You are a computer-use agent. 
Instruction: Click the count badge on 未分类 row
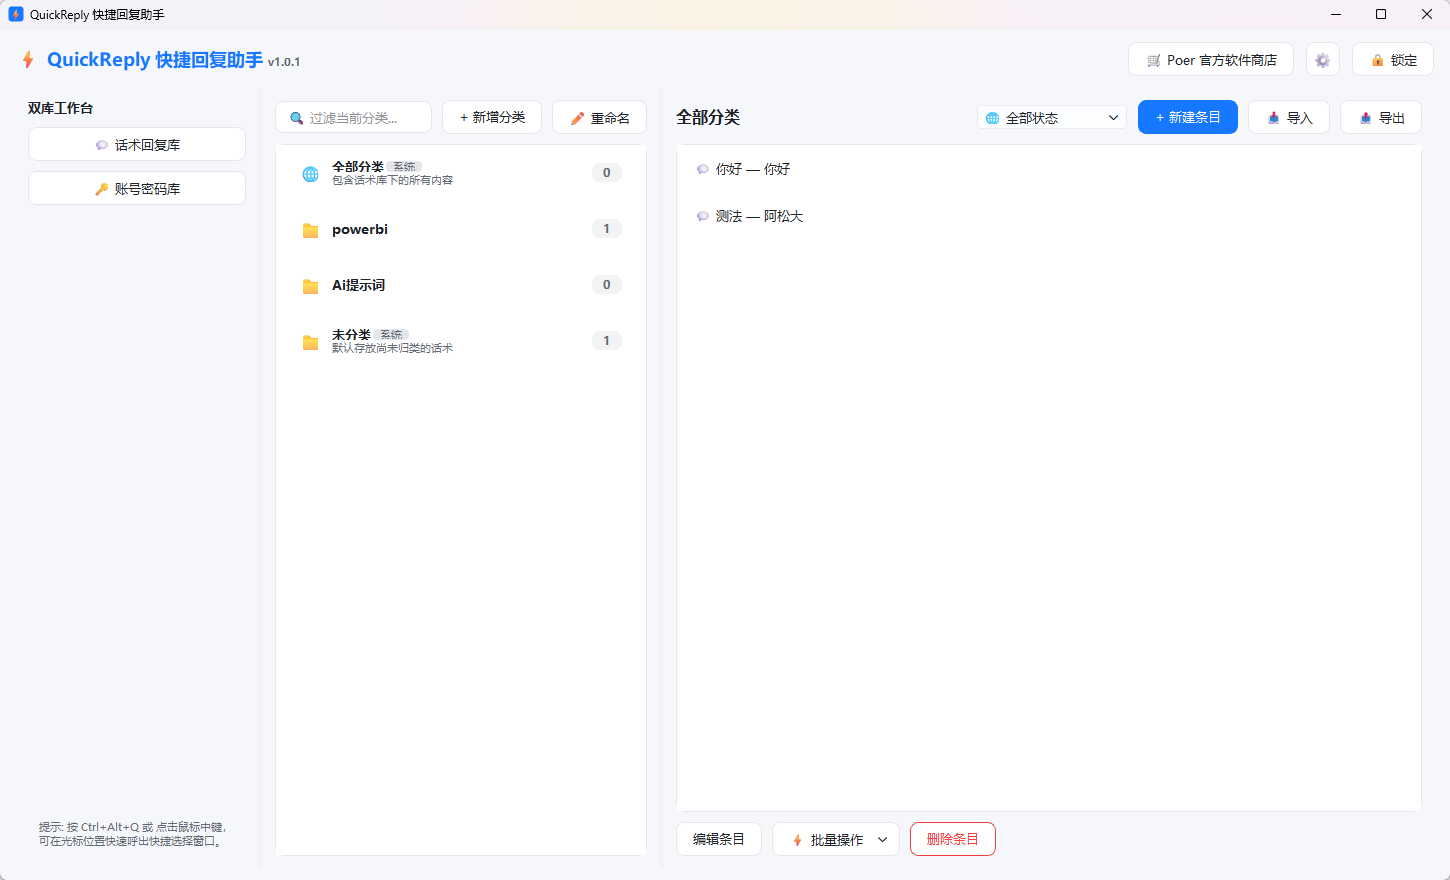coord(606,341)
